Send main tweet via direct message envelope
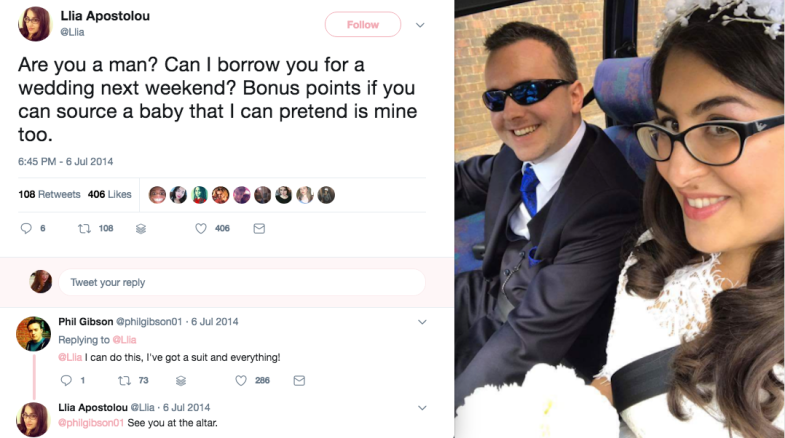785x438 pixels. tap(259, 229)
